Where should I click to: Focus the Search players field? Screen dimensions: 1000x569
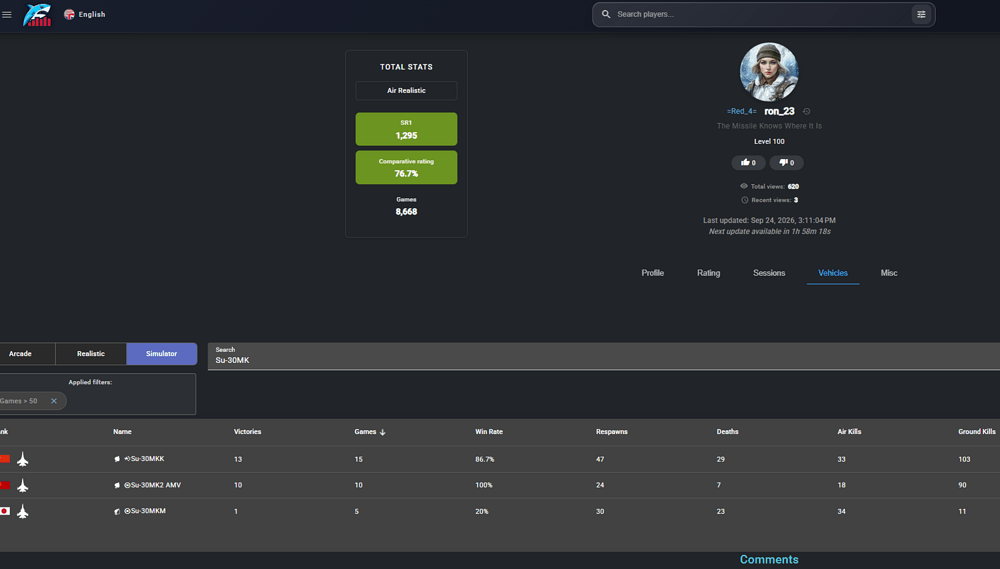pos(762,14)
